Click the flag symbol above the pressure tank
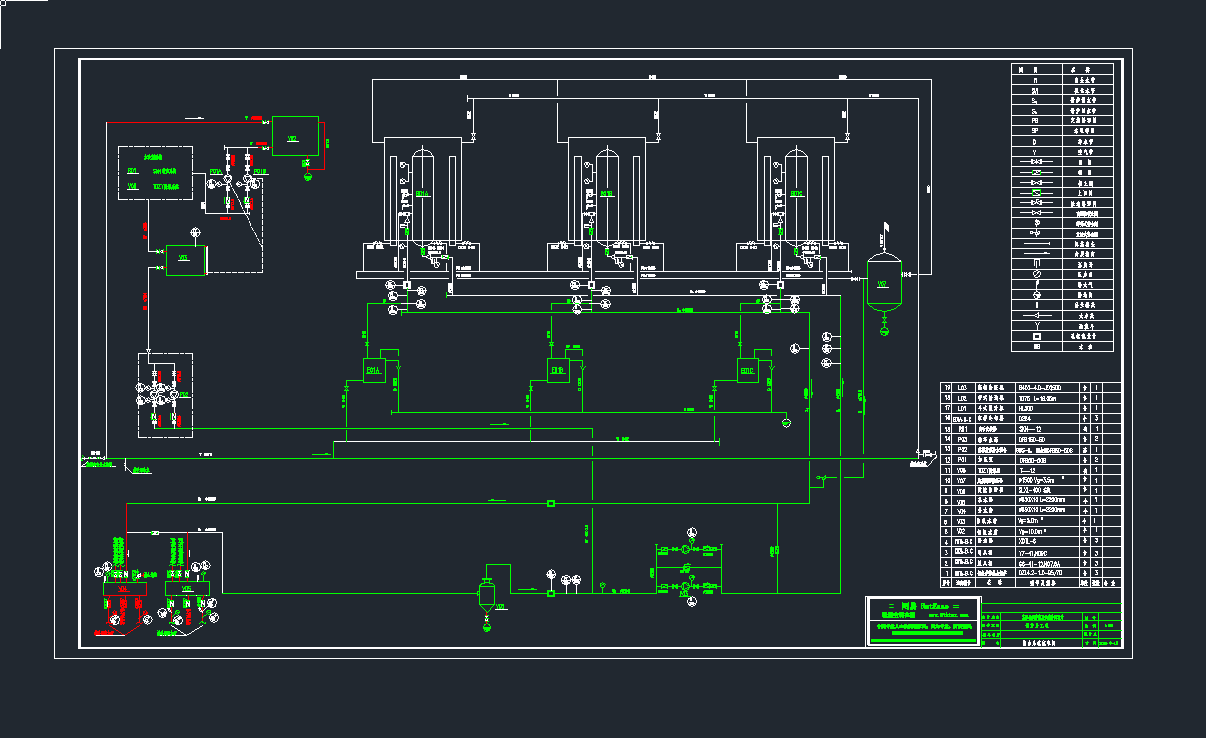The image size is (1206, 738). 884,232
